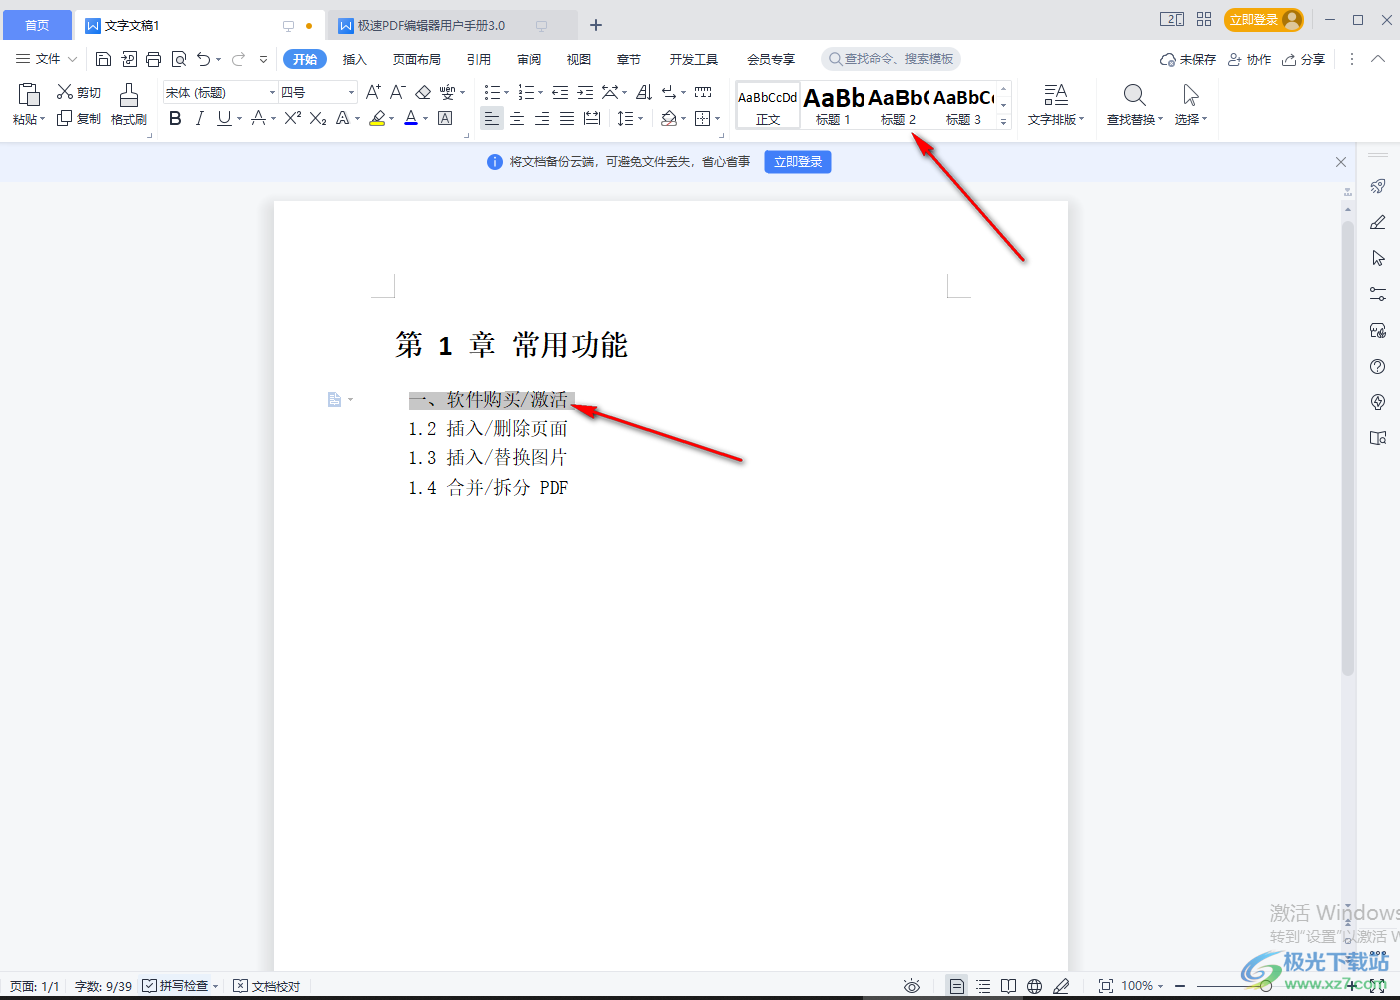Enable center text alignment
The height and width of the screenshot is (1000, 1400).
tap(517, 118)
